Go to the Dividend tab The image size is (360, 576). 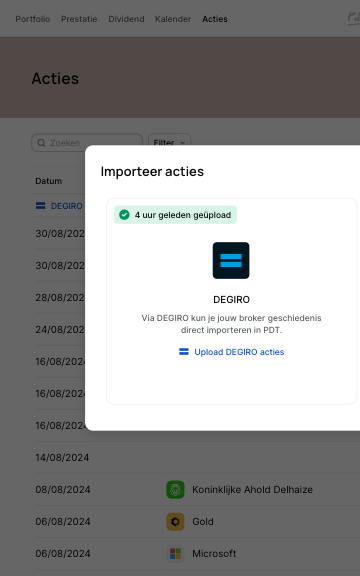126,19
